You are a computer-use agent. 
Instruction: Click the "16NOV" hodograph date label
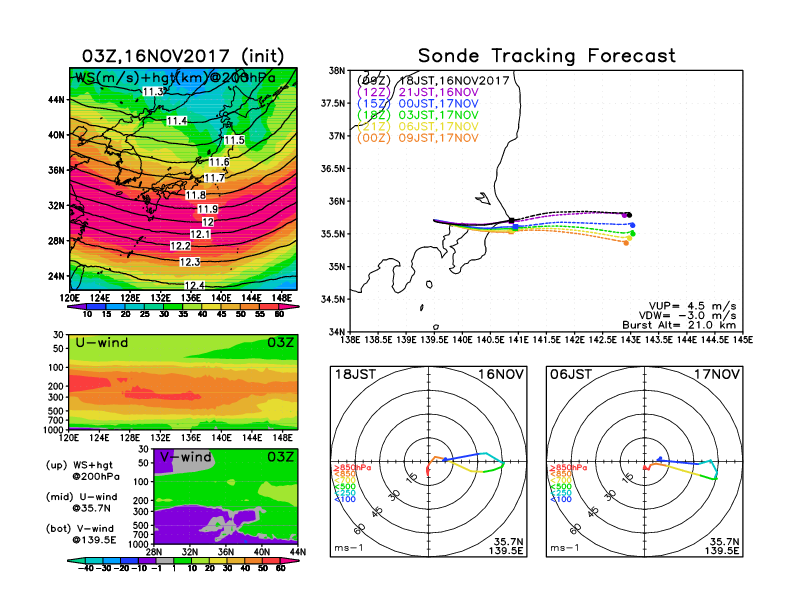click(501, 374)
